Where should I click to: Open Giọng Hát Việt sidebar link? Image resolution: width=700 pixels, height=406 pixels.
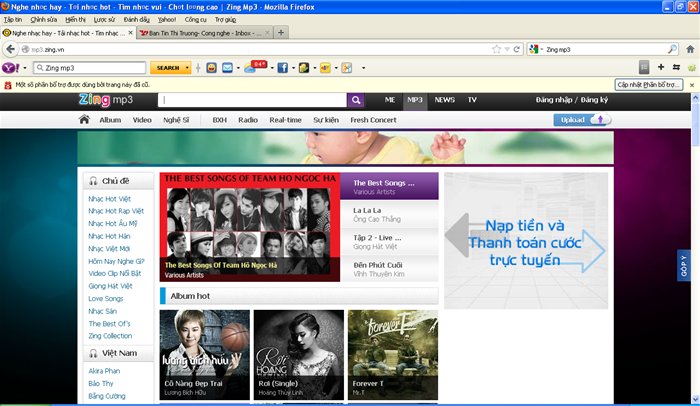pos(110,286)
